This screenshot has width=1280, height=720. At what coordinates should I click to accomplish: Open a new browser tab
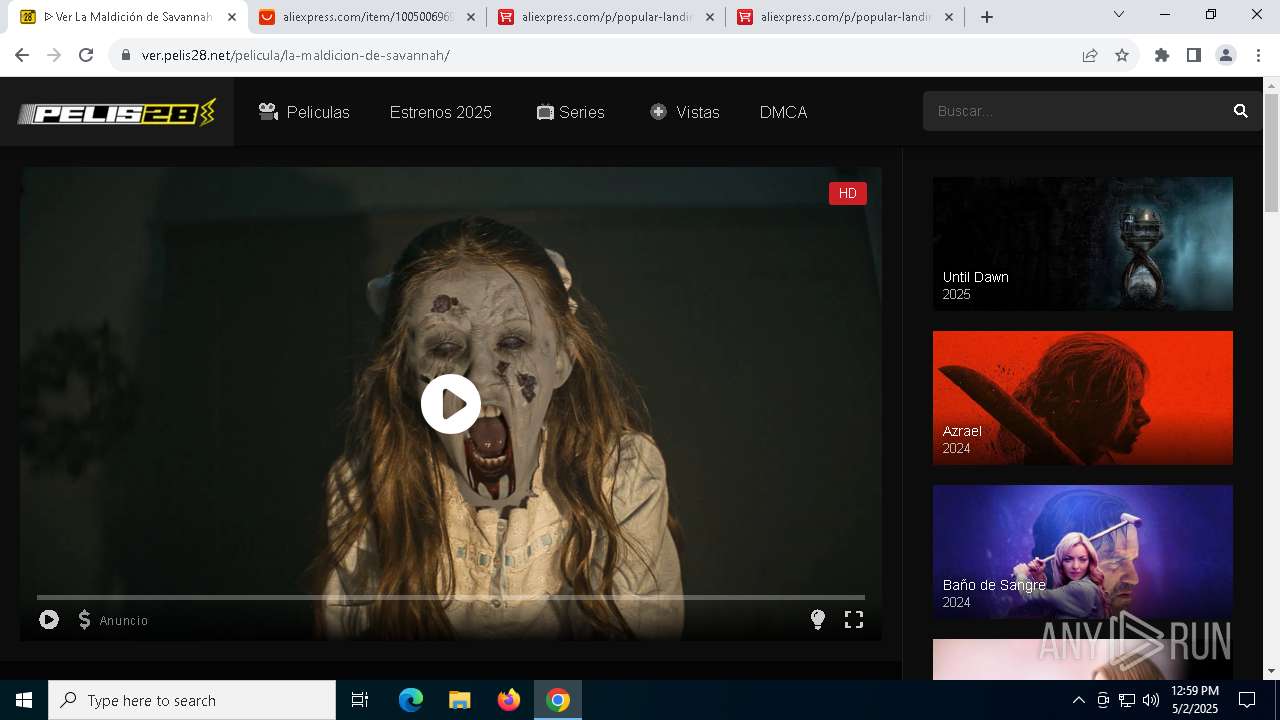pyautogui.click(x=987, y=17)
